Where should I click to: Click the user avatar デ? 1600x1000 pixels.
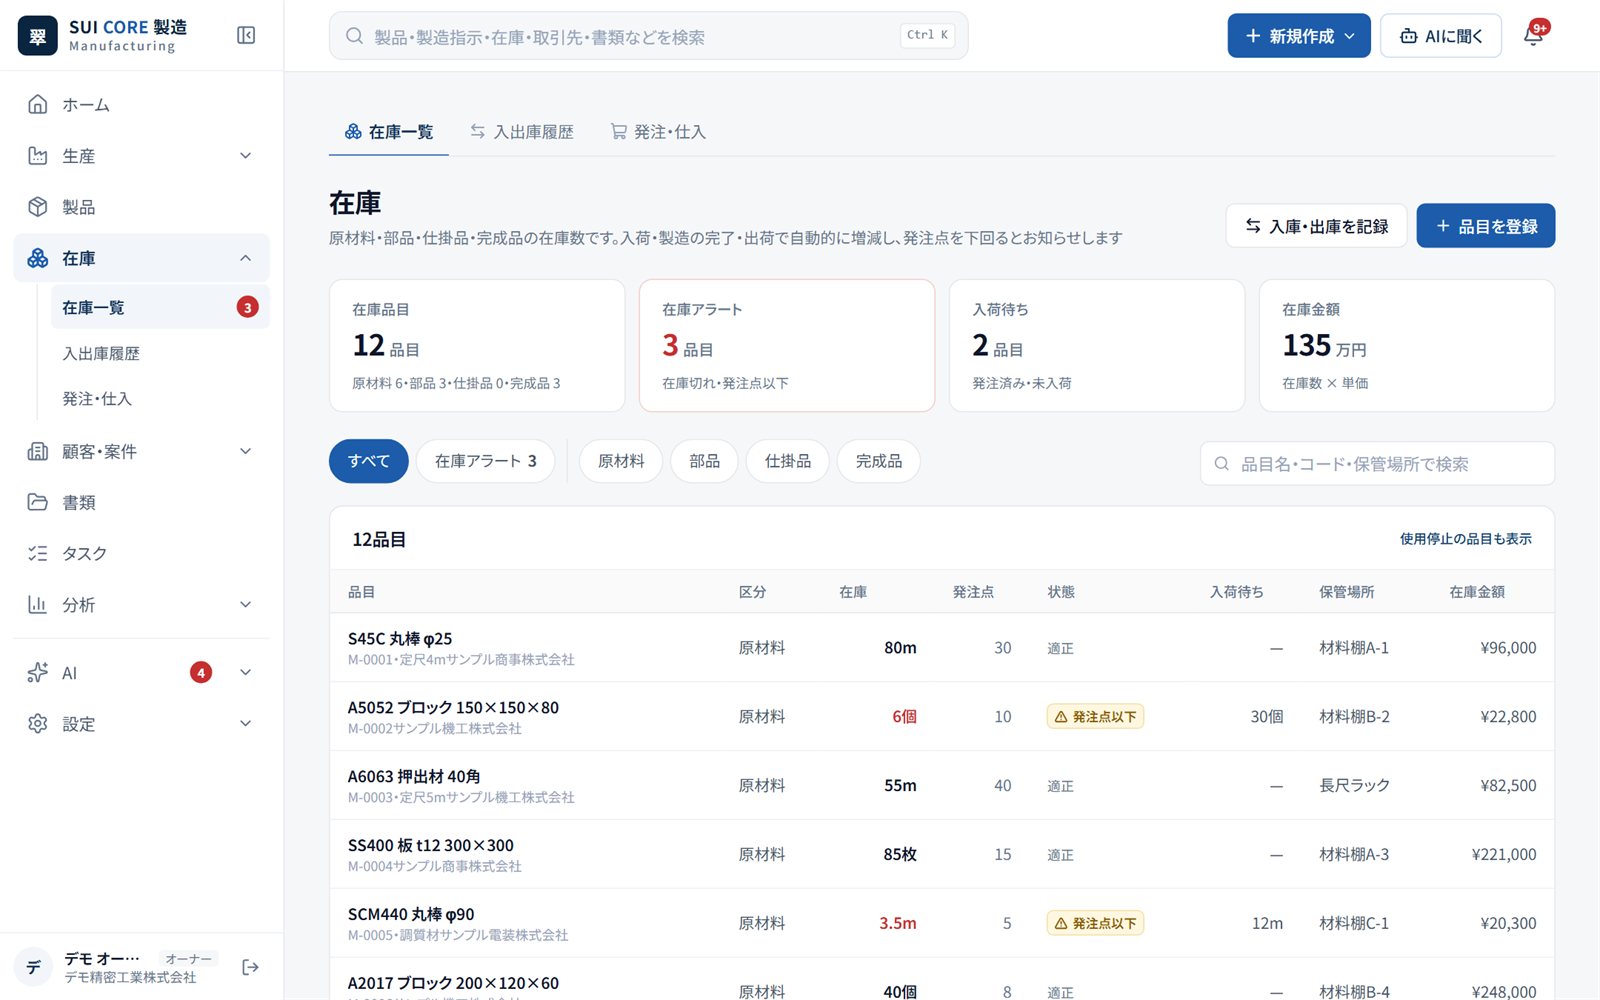pos(34,967)
